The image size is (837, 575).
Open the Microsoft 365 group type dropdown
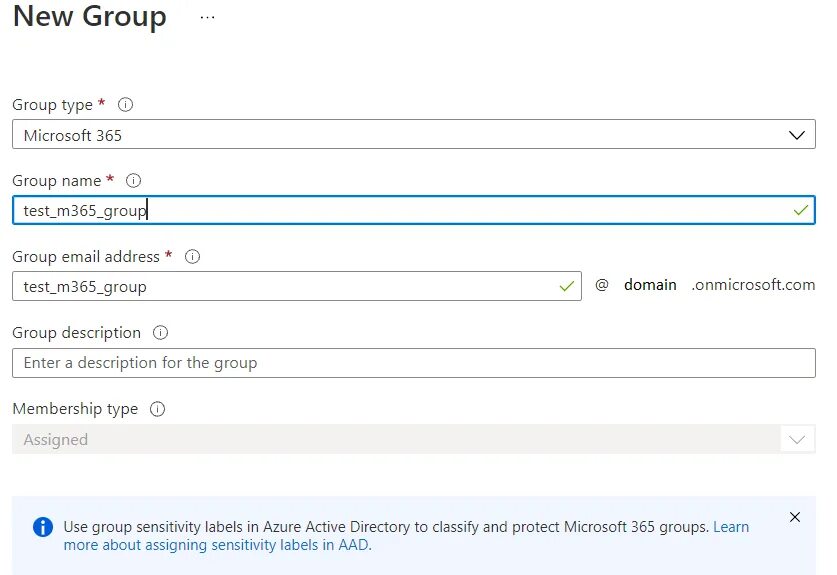tap(414, 134)
